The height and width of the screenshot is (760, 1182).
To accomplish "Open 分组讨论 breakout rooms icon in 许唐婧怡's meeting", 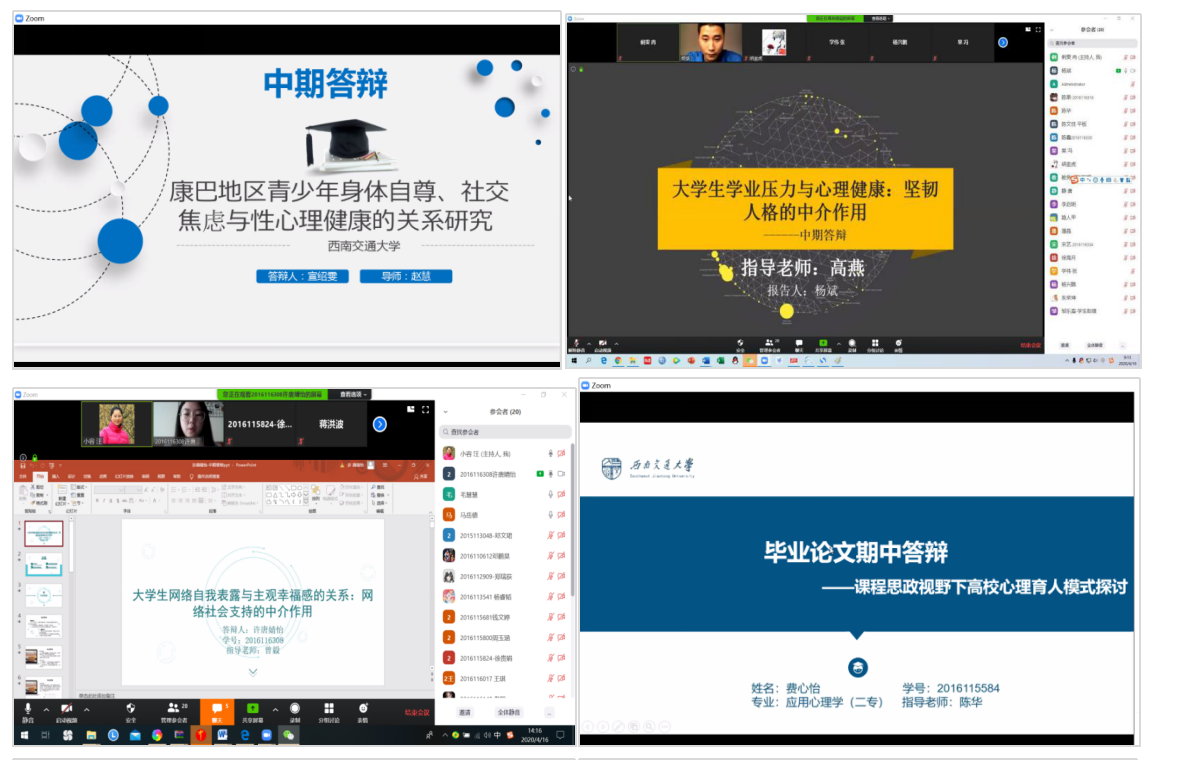I will click(329, 708).
